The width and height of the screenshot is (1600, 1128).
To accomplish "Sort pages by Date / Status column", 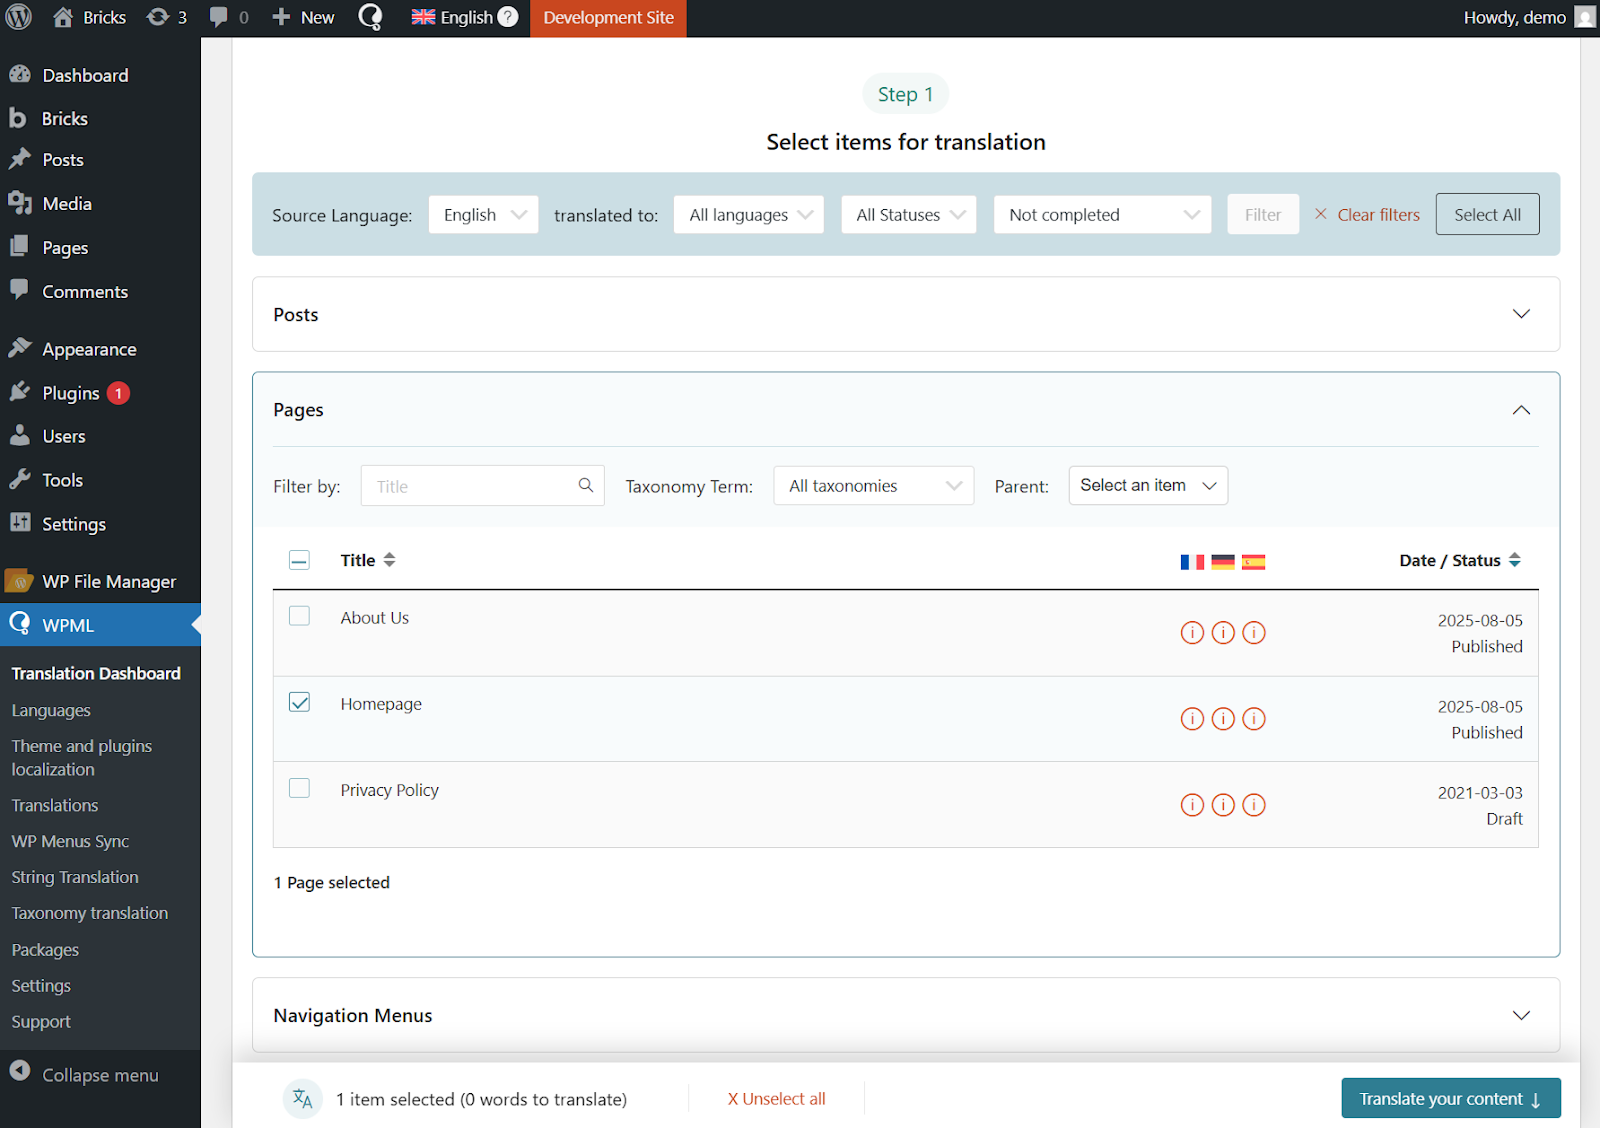I will click(x=1459, y=560).
